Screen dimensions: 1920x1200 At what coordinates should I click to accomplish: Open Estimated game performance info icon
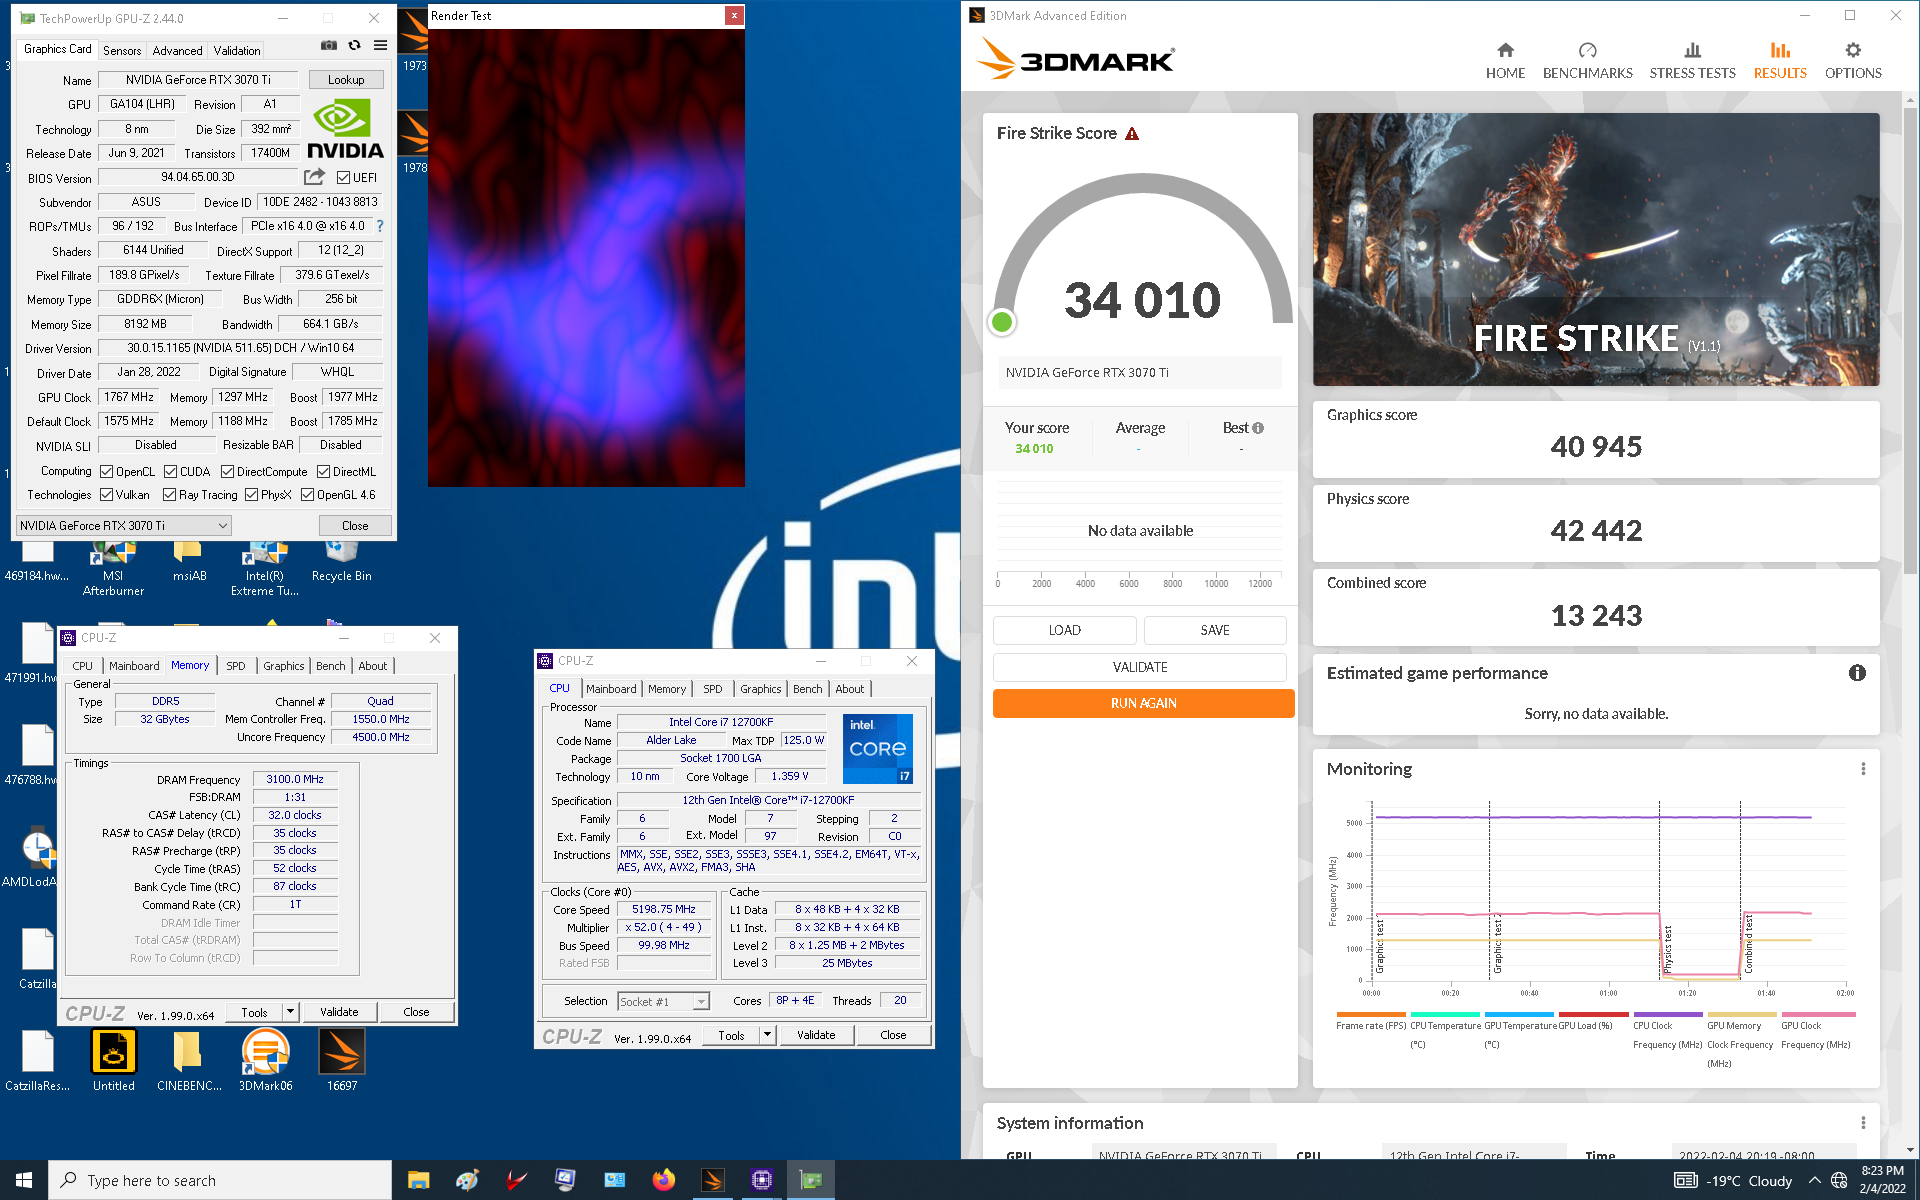pyautogui.click(x=1857, y=673)
